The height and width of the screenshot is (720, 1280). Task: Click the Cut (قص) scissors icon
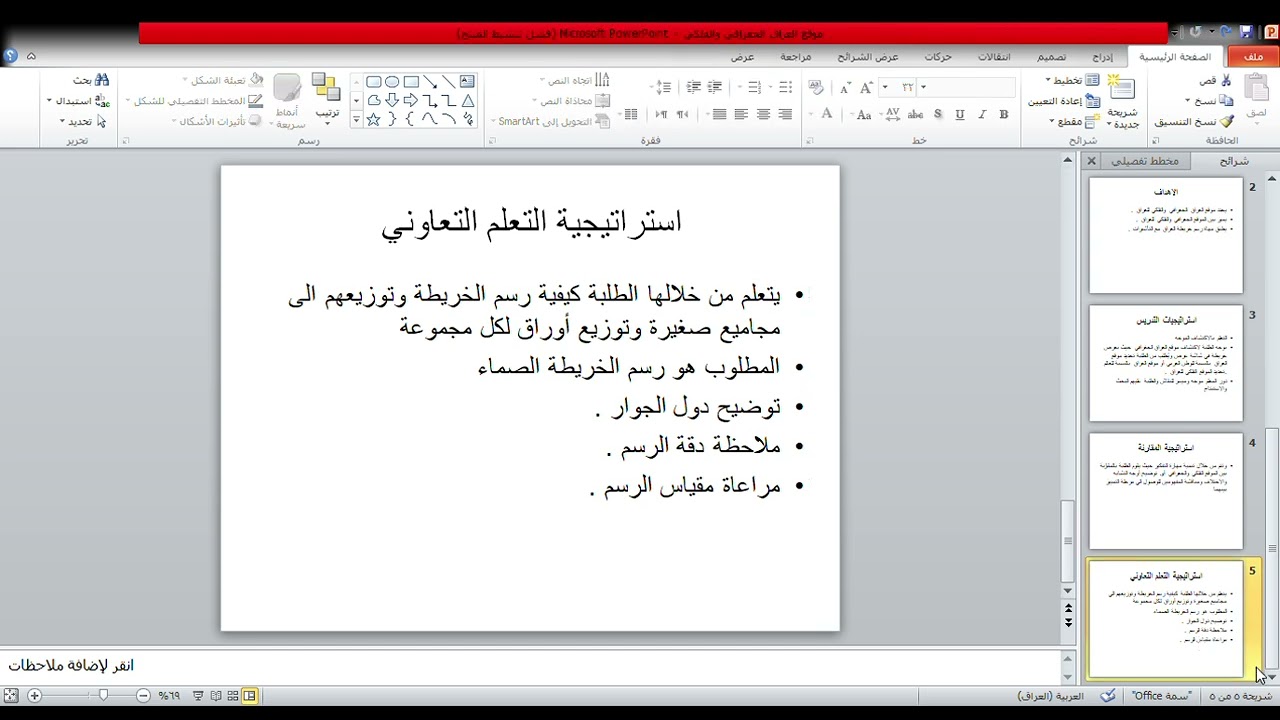point(1227,80)
